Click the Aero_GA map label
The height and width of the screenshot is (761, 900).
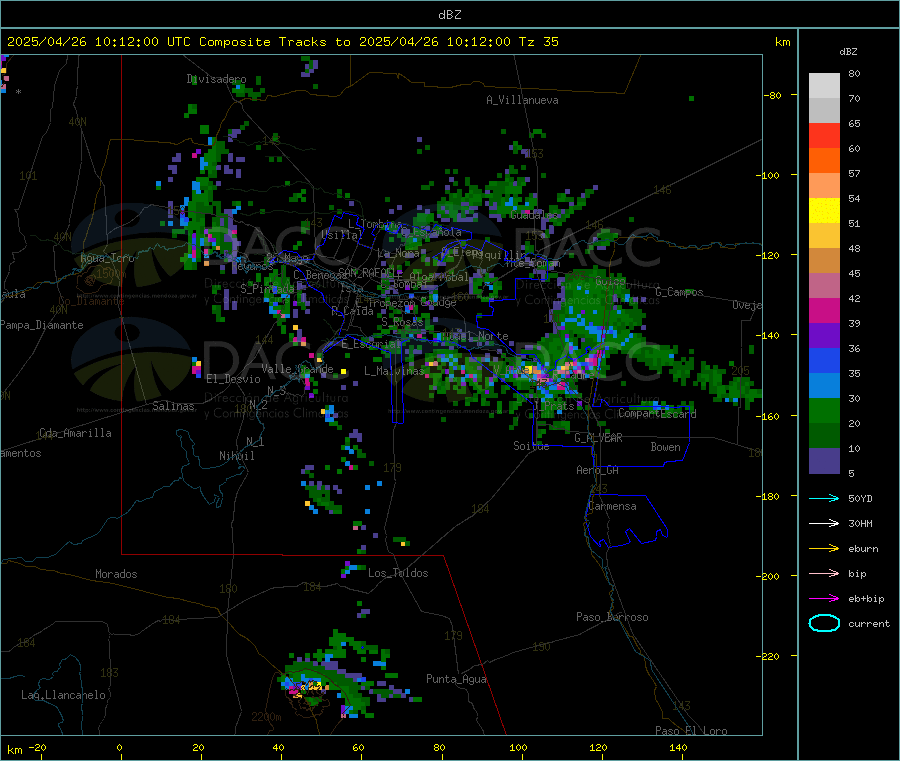[597, 470]
